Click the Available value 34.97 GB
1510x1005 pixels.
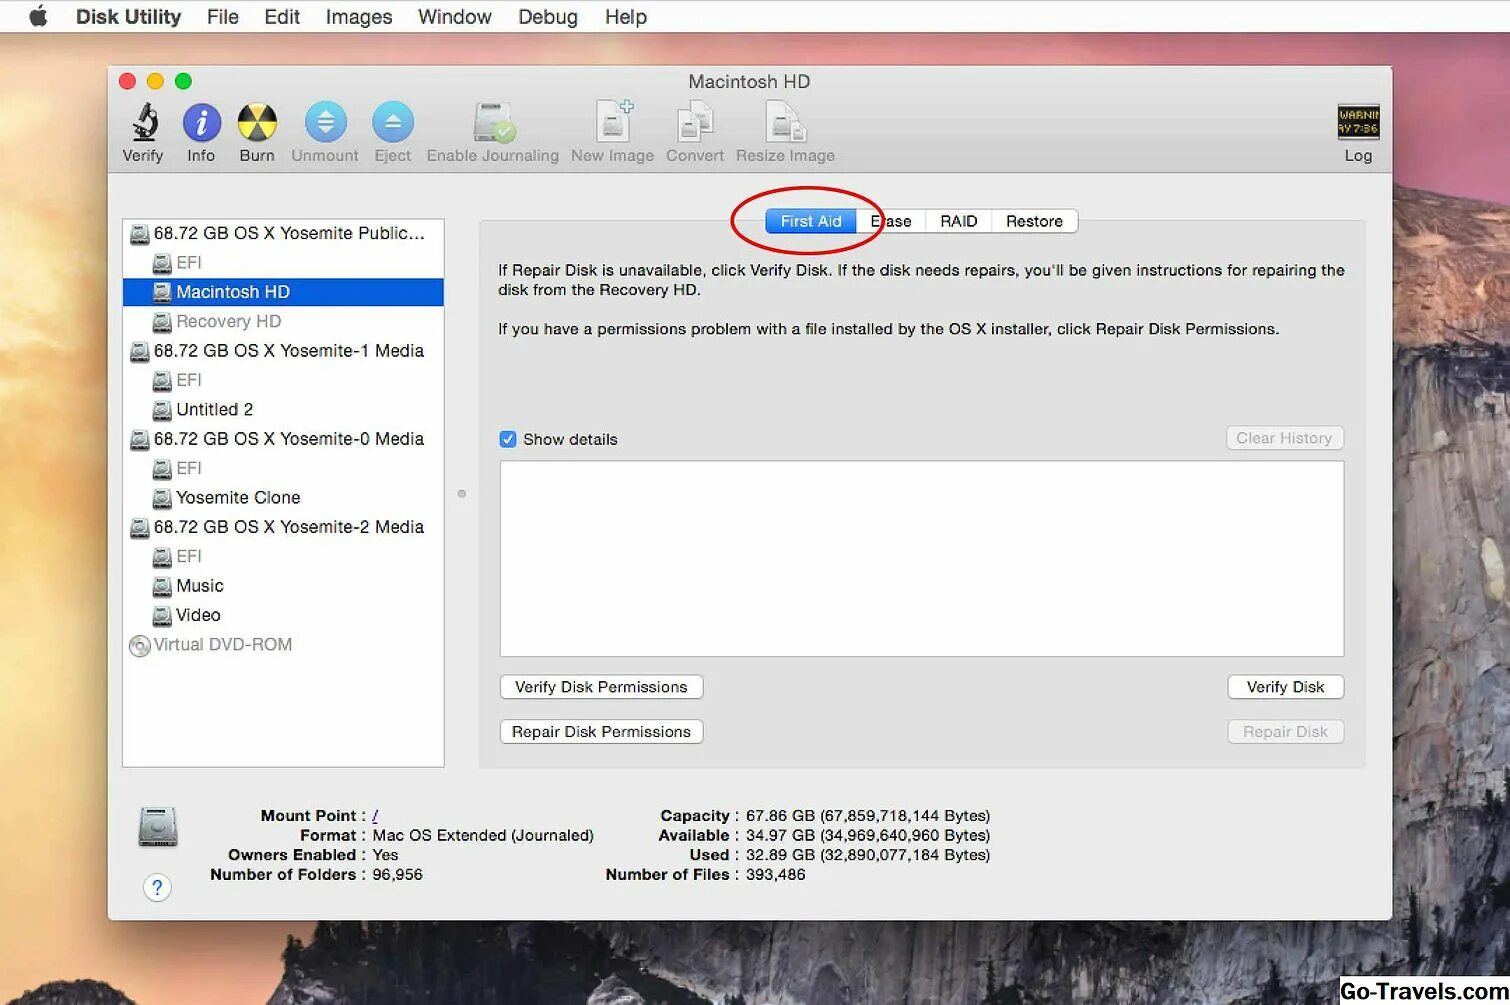[x=780, y=835]
